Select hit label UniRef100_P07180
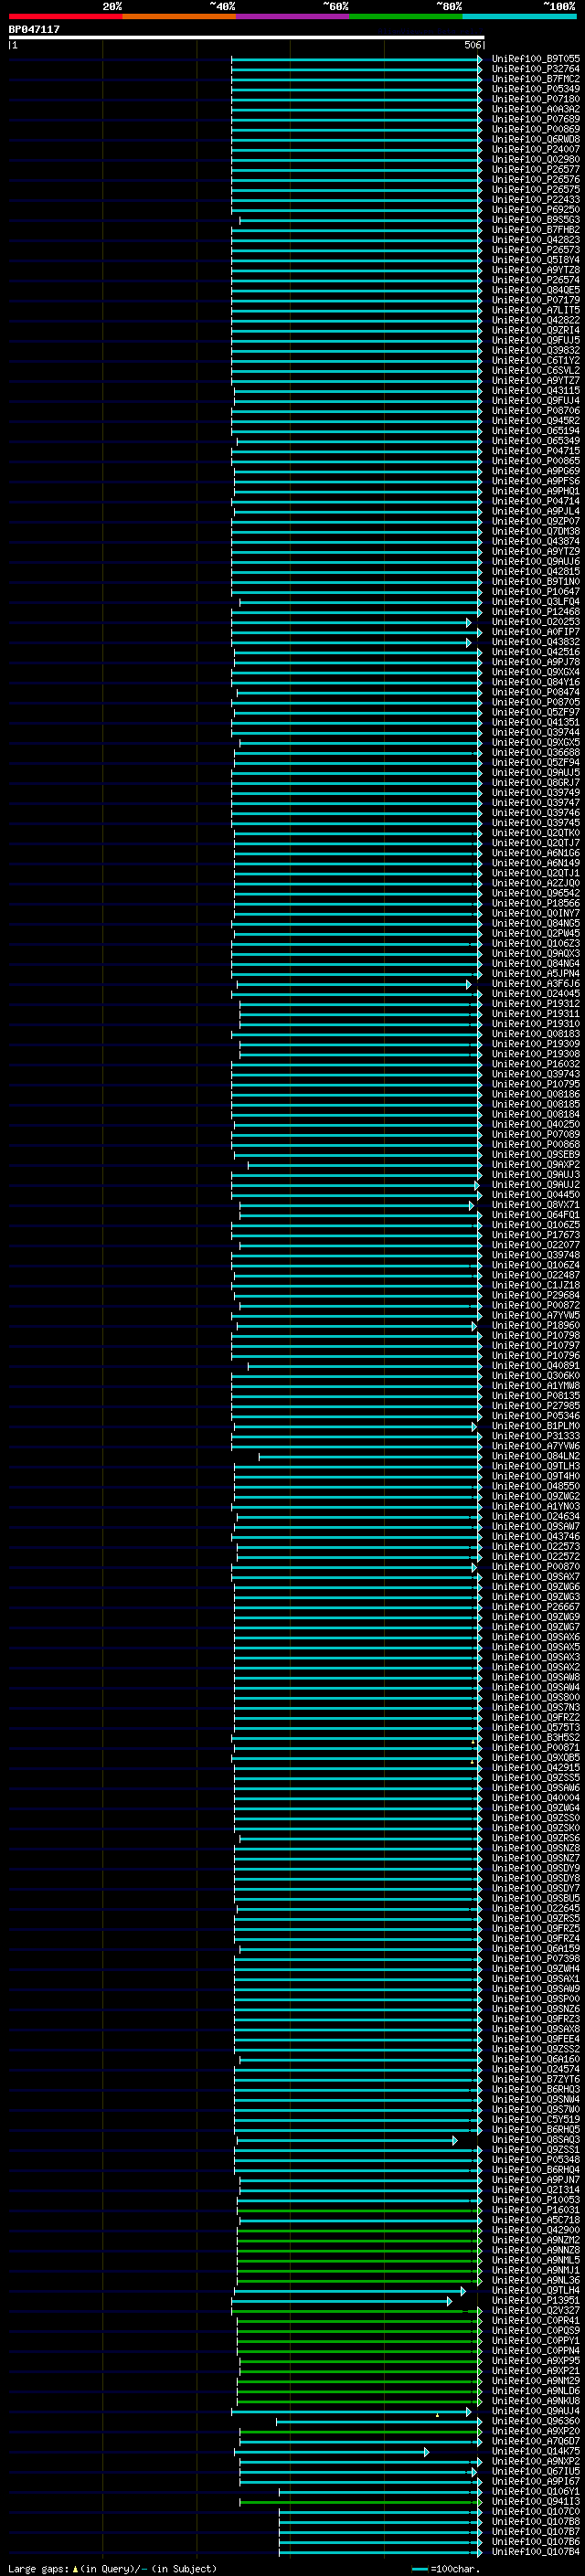Image resolution: width=585 pixels, height=2576 pixels. tap(536, 99)
